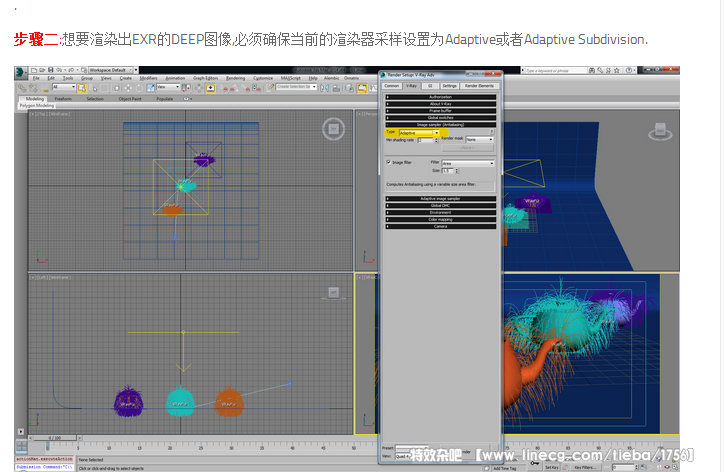
Task: Click the Angle Snap toggle icon
Action: 234,88
